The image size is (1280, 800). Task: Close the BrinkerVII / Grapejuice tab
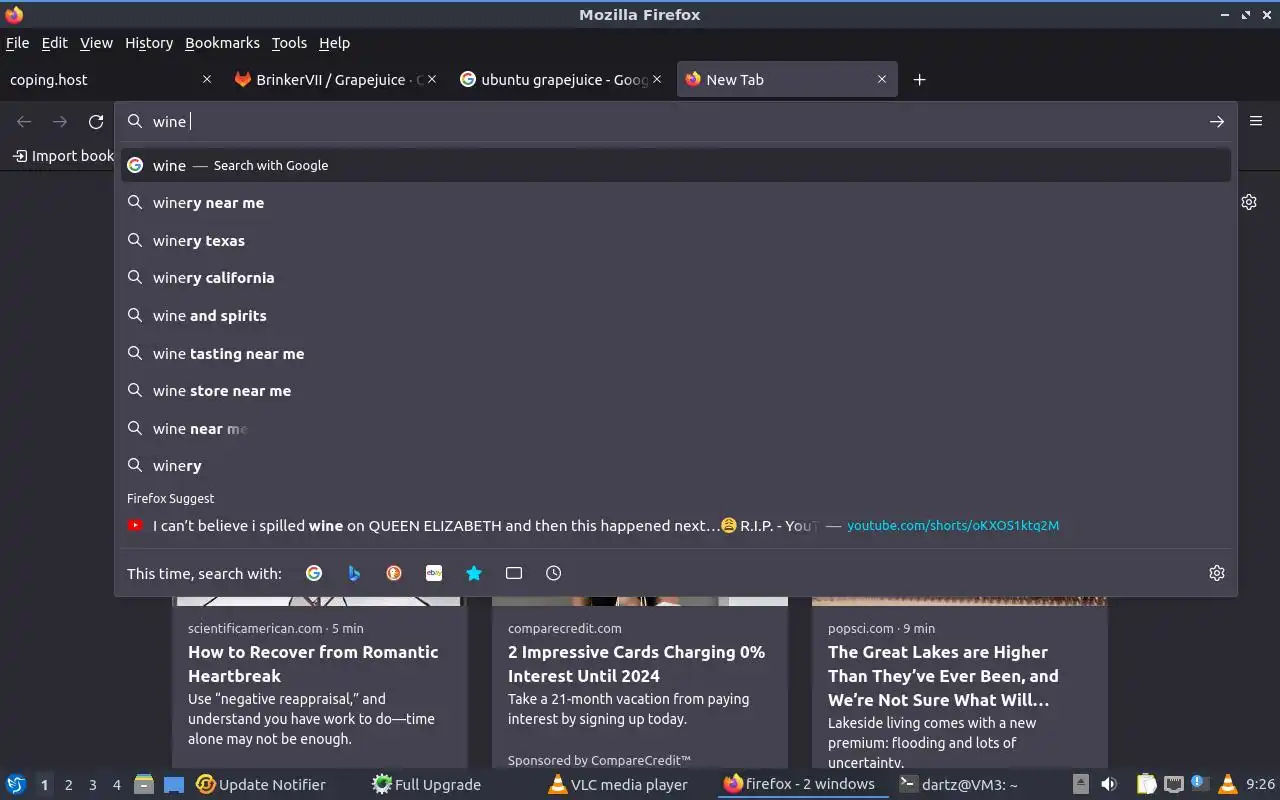pos(432,79)
